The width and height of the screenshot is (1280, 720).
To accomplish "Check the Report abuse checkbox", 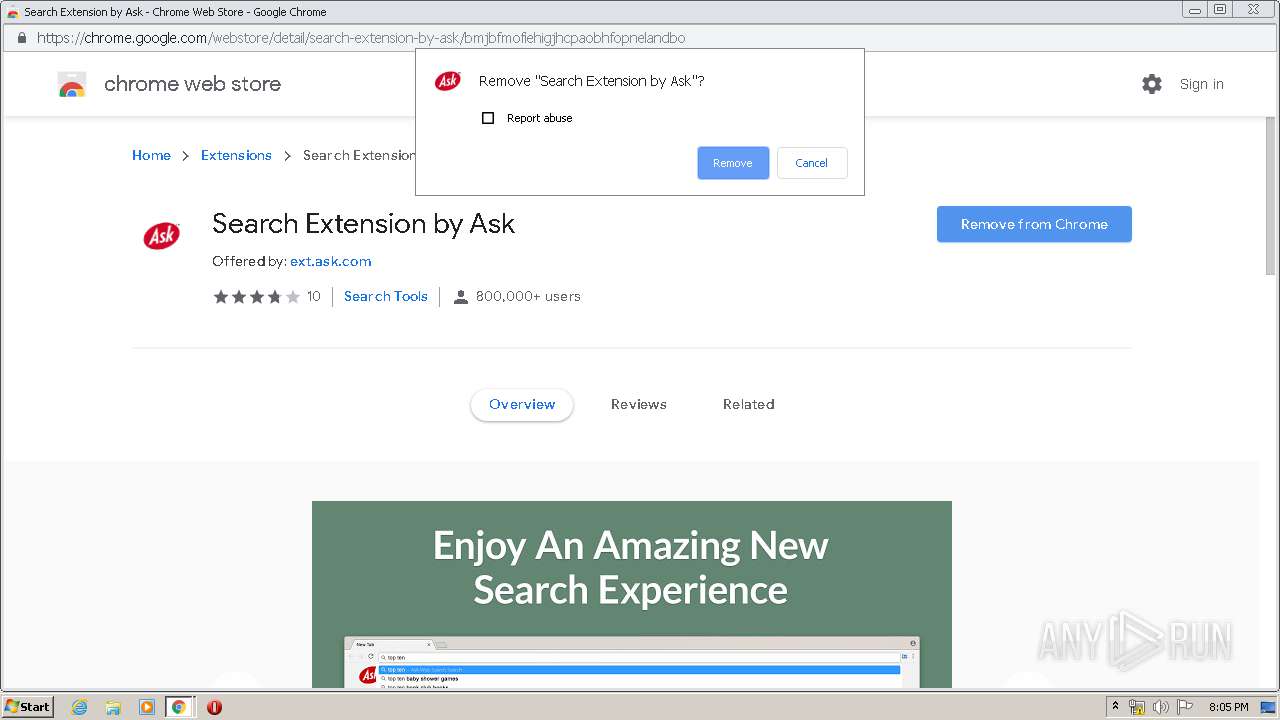I will click(x=488, y=118).
